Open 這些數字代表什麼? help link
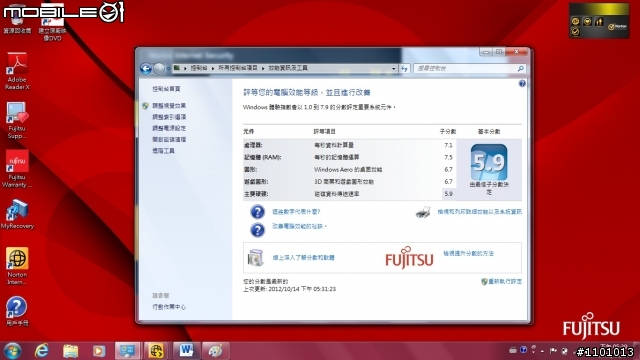Viewport: 640px width, 360px height. (x=296, y=212)
